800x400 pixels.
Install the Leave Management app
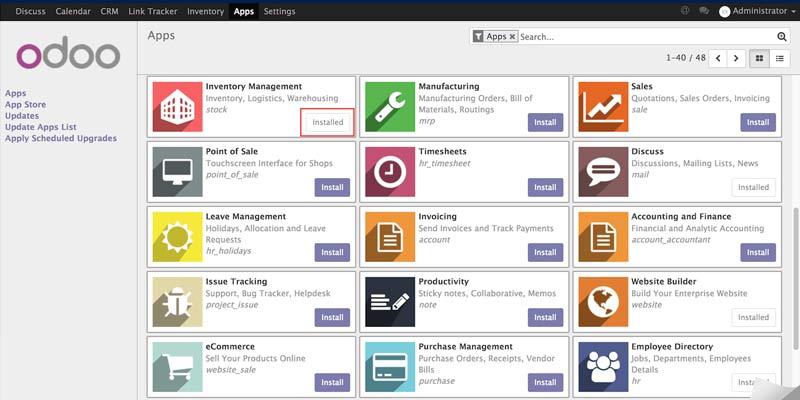pos(332,252)
